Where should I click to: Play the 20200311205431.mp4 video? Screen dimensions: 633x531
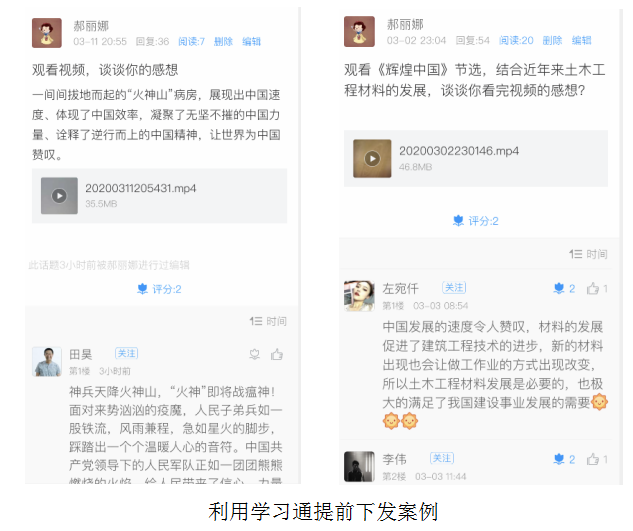coord(59,196)
